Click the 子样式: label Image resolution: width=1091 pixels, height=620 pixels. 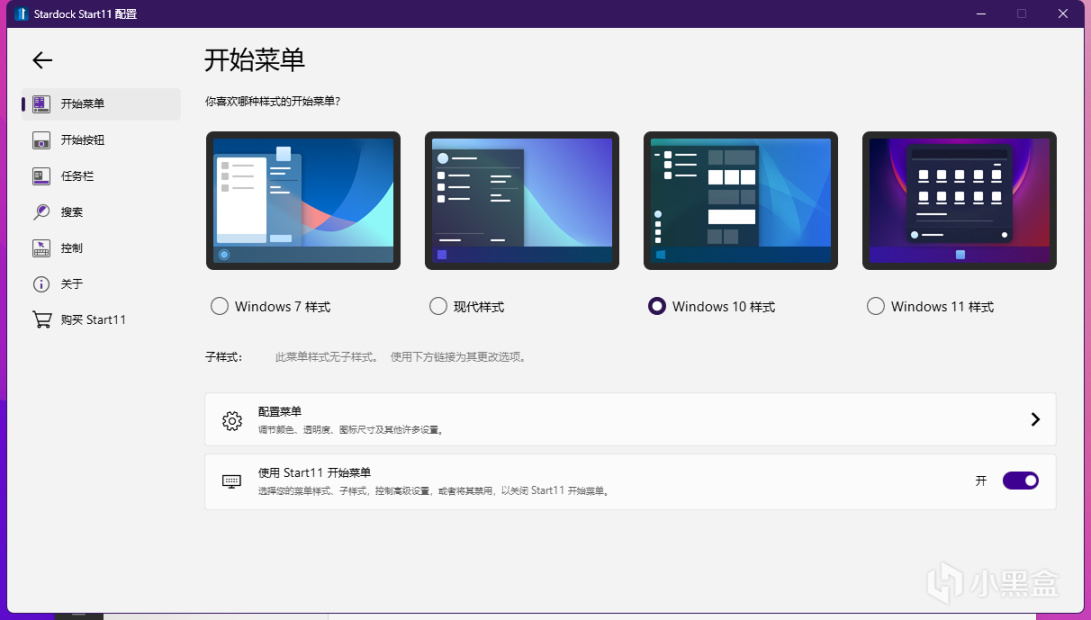coord(223,358)
